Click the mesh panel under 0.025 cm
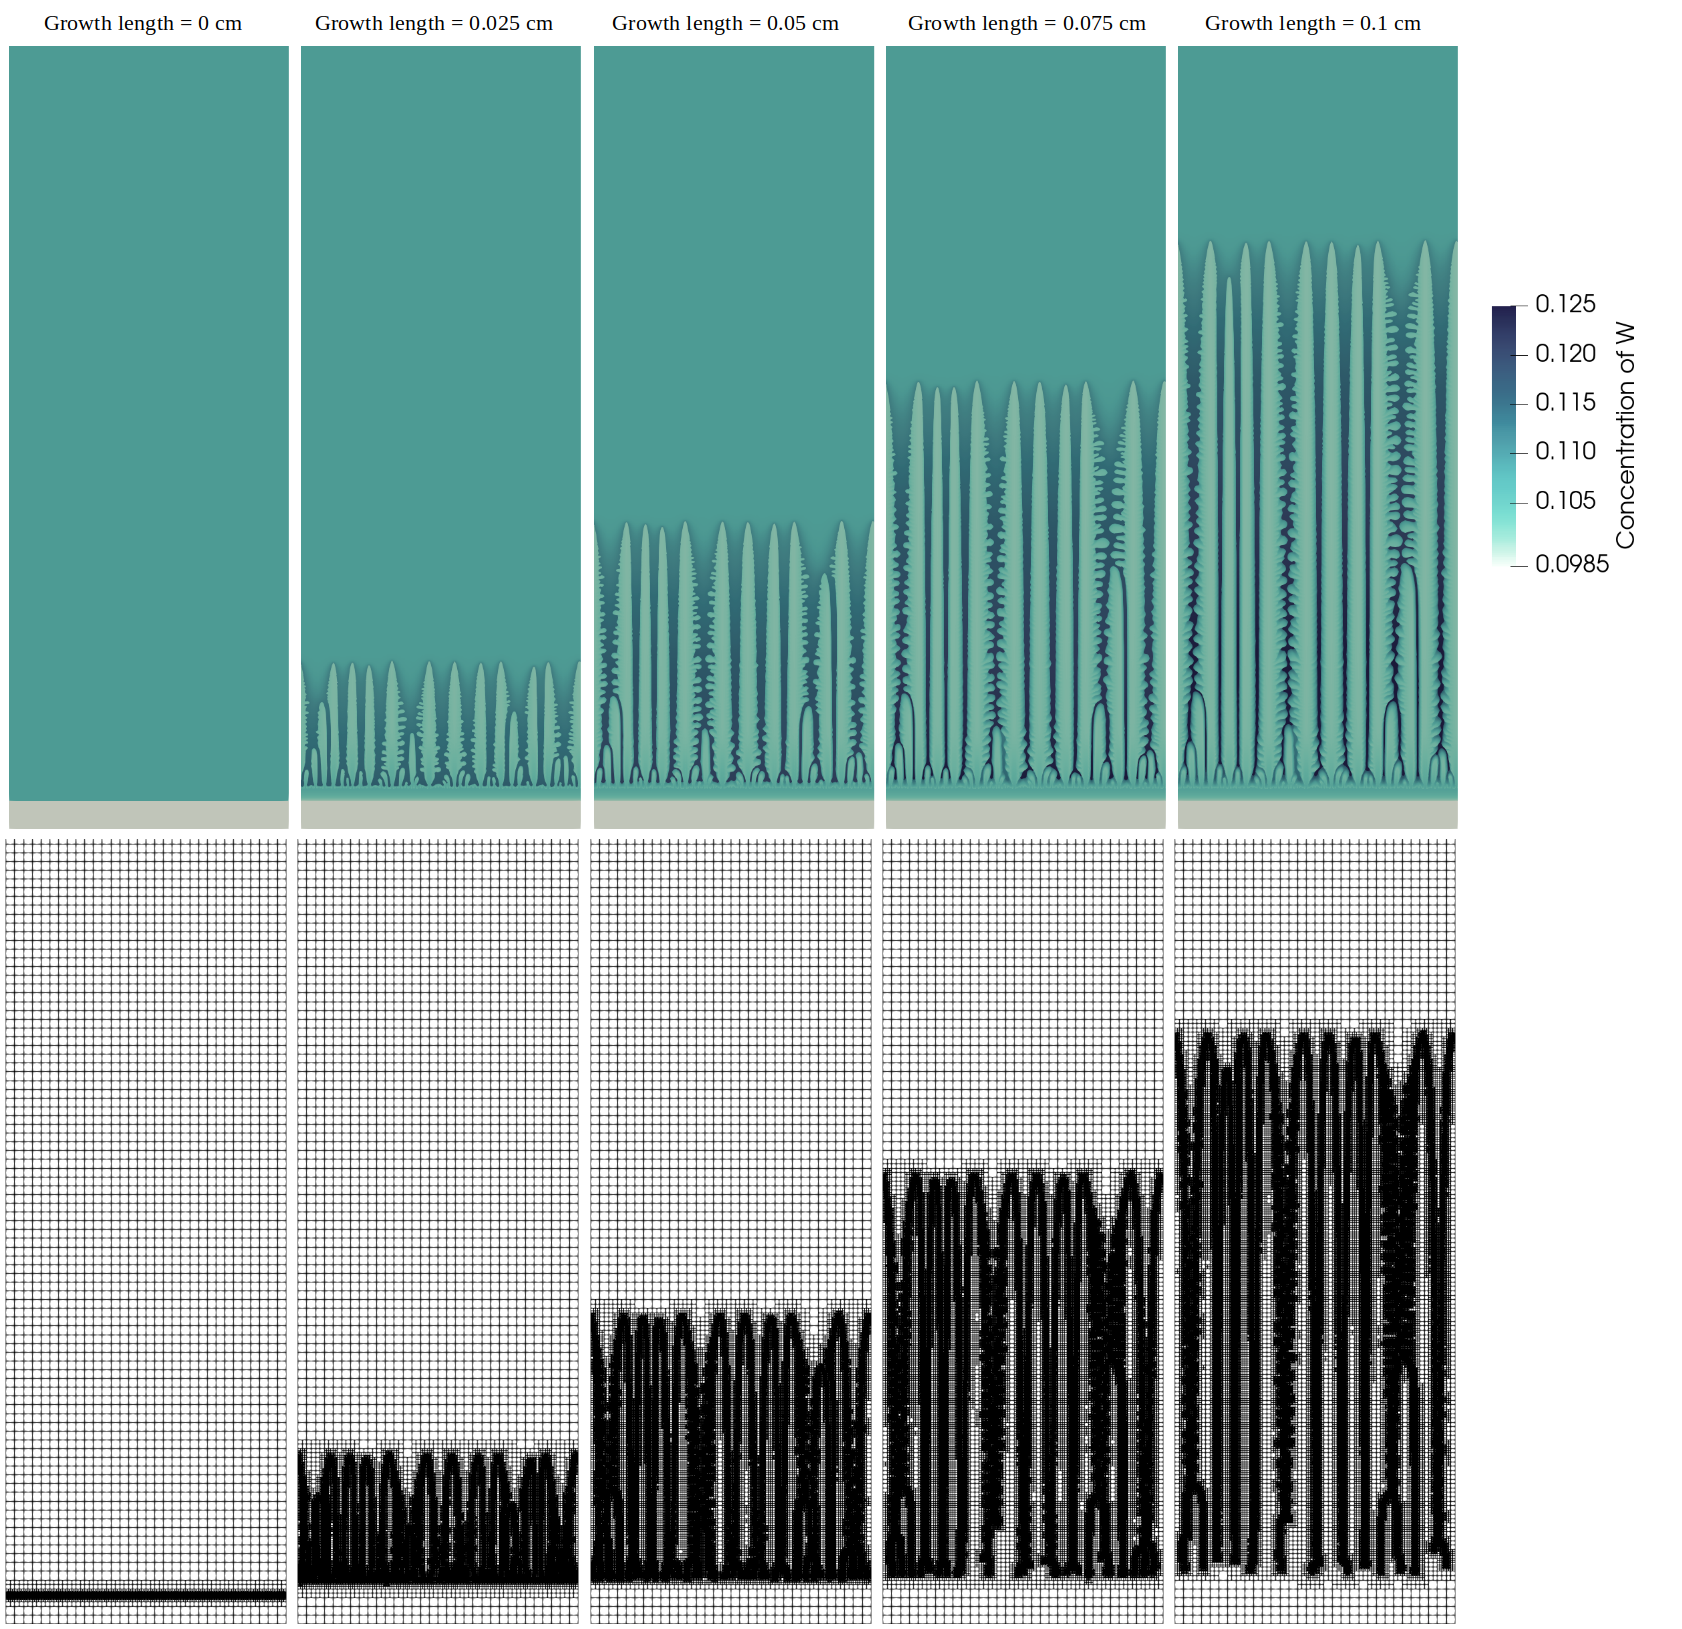 [x=438, y=1231]
